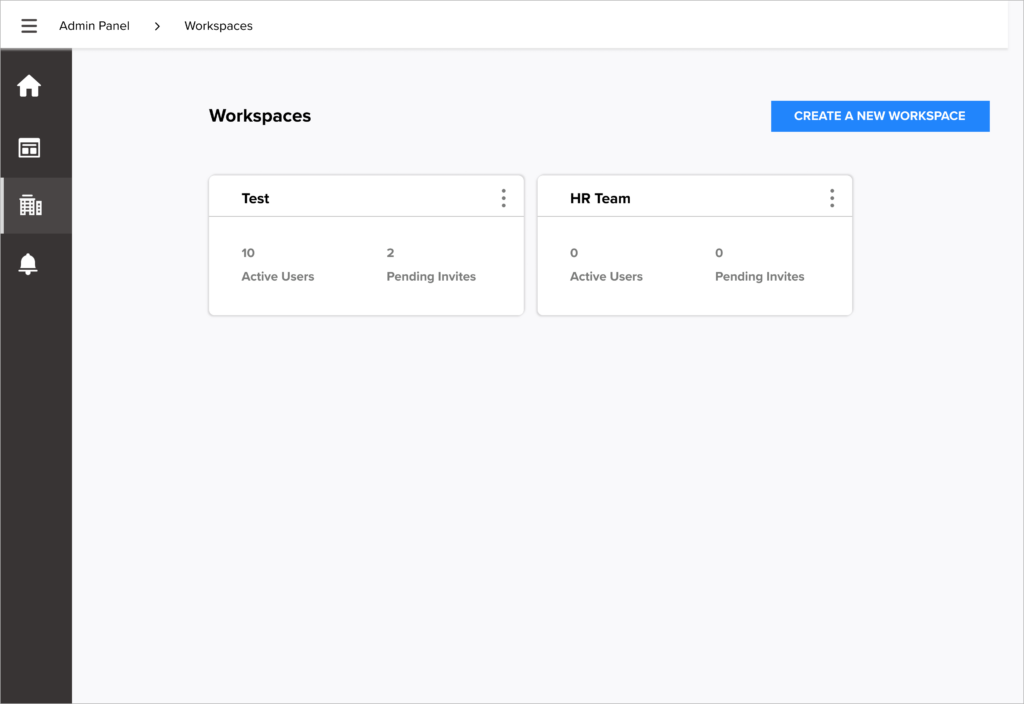Navigate to Admin Panel via breadcrumb

[x=94, y=25]
